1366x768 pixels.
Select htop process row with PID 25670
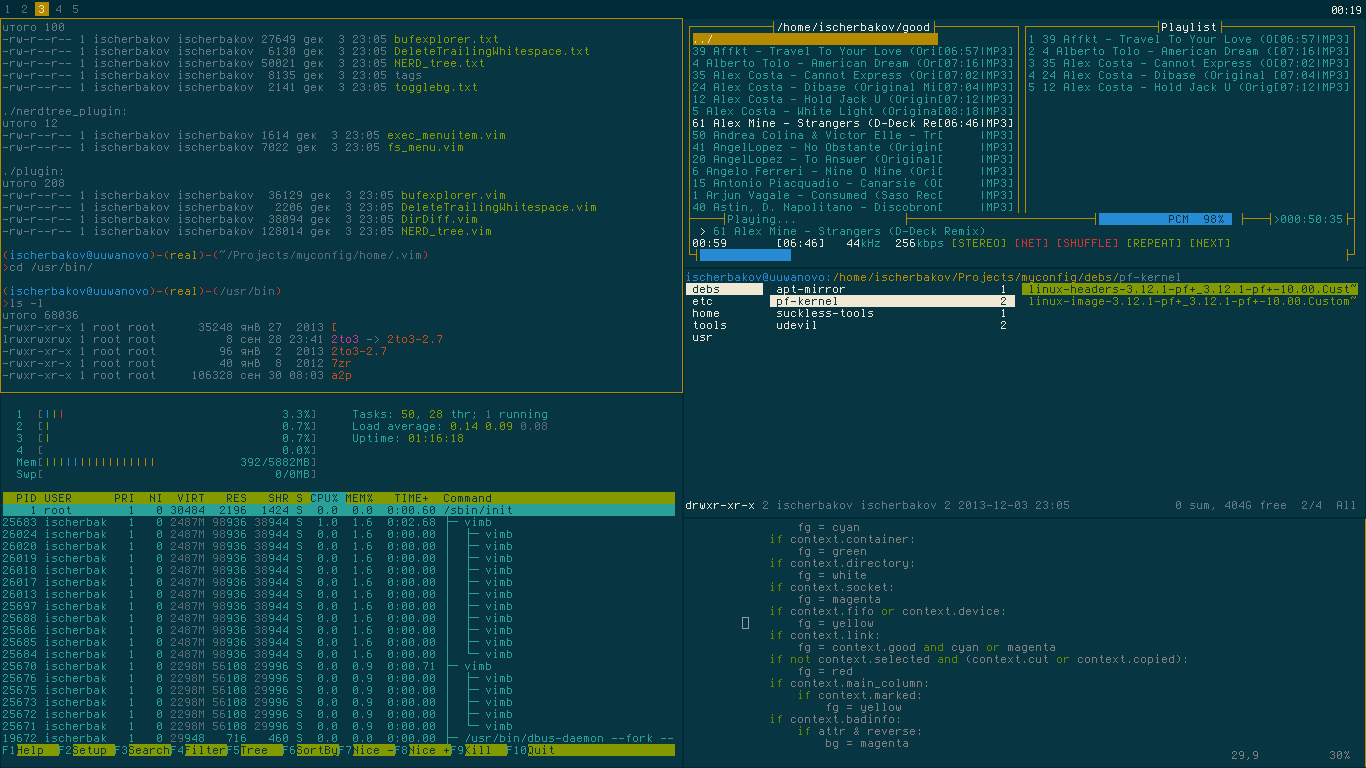coord(339,666)
